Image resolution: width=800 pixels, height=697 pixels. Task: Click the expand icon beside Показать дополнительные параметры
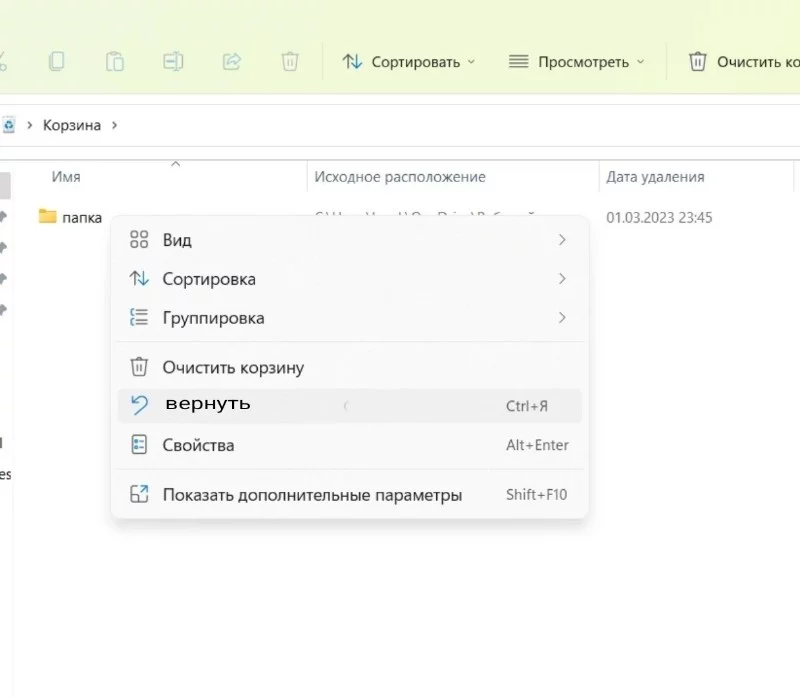click(x=139, y=494)
